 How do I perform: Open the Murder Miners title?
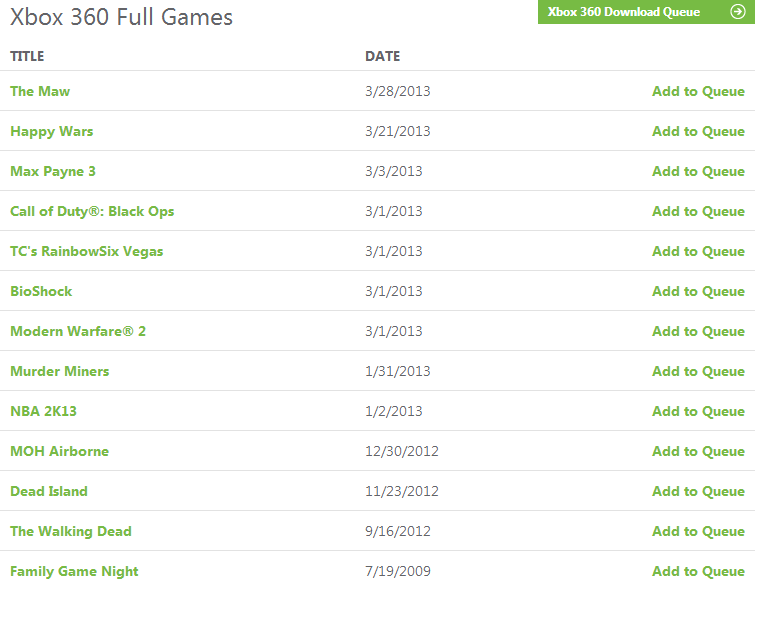coord(60,371)
